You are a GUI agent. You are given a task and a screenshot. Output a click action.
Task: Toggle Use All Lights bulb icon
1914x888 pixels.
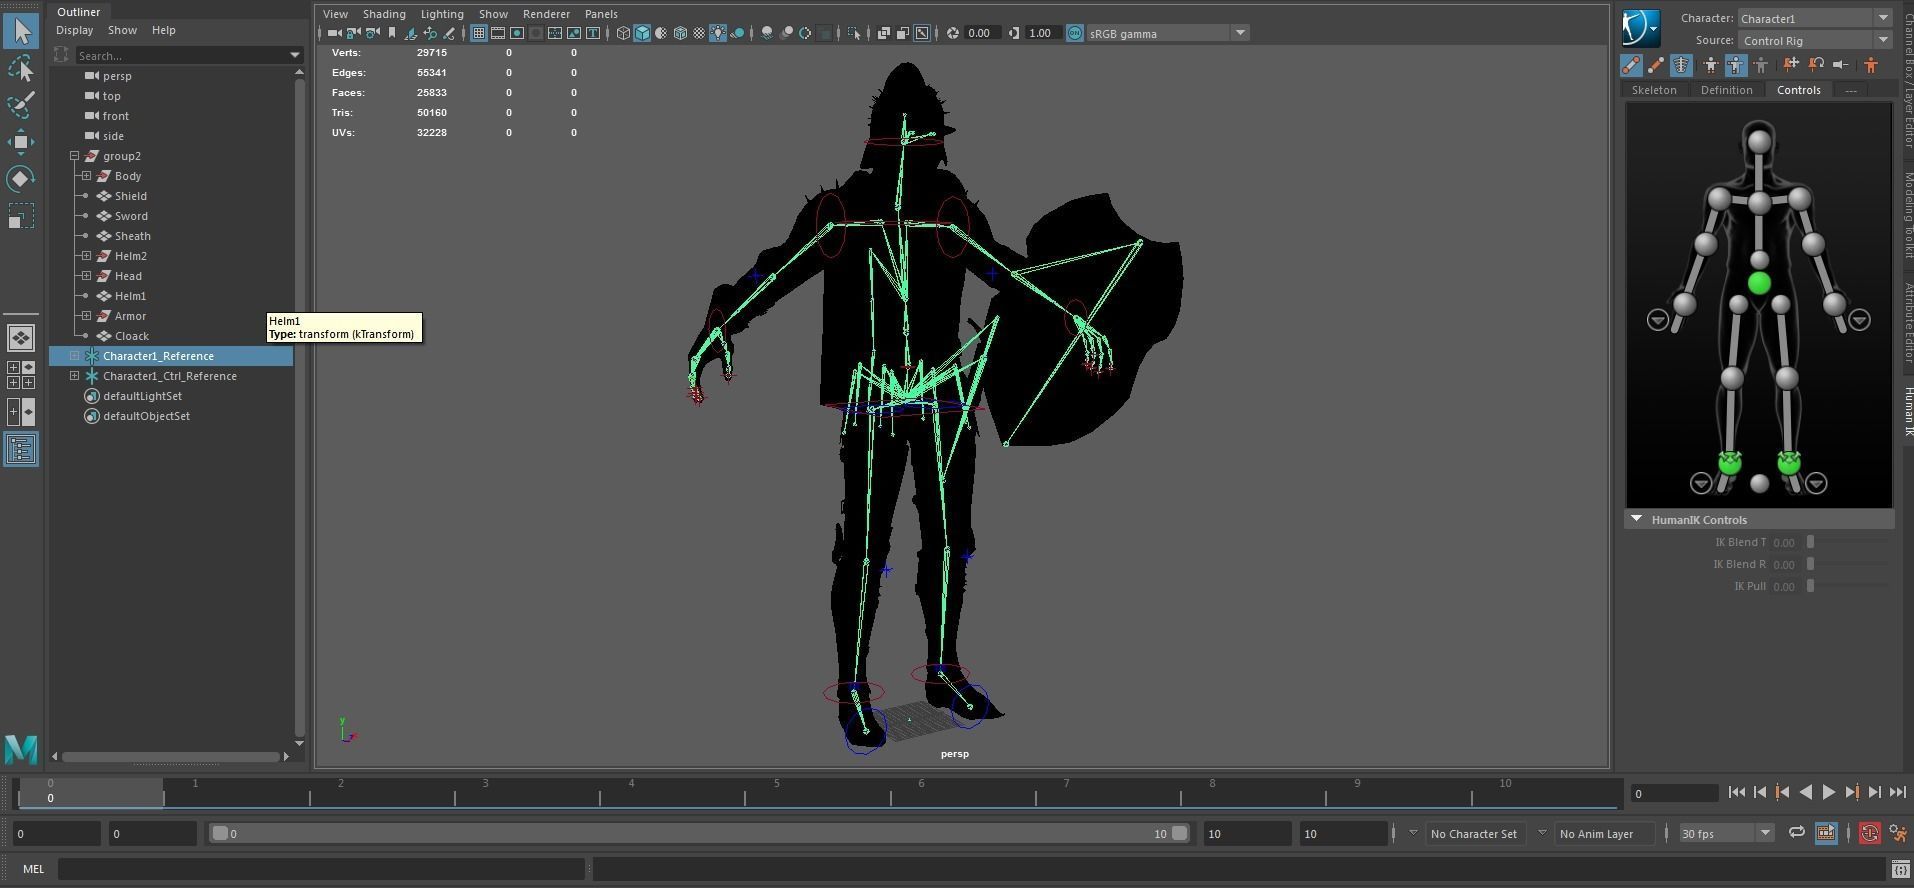(718, 33)
